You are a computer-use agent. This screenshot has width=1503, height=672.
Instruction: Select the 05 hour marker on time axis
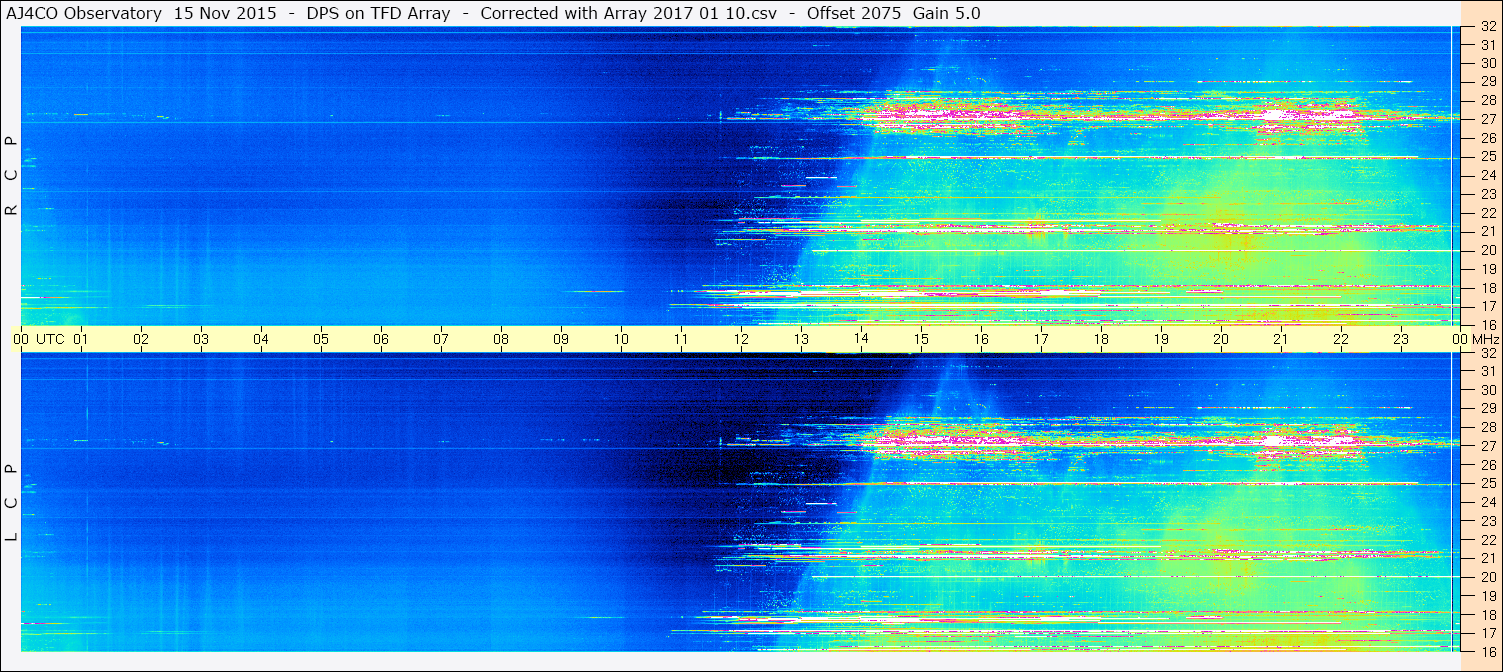(x=321, y=339)
